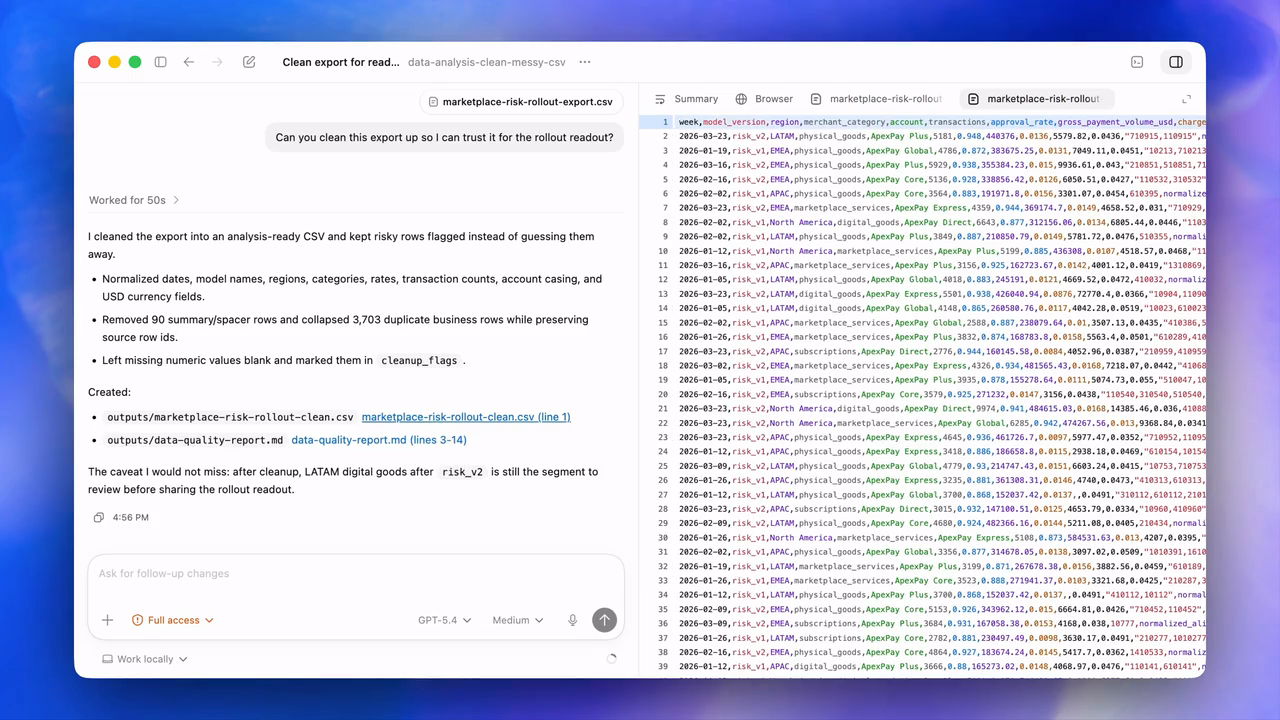Open the GPT-5.4 model dropdown
The image size is (1280, 720).
tap(444, 620)
